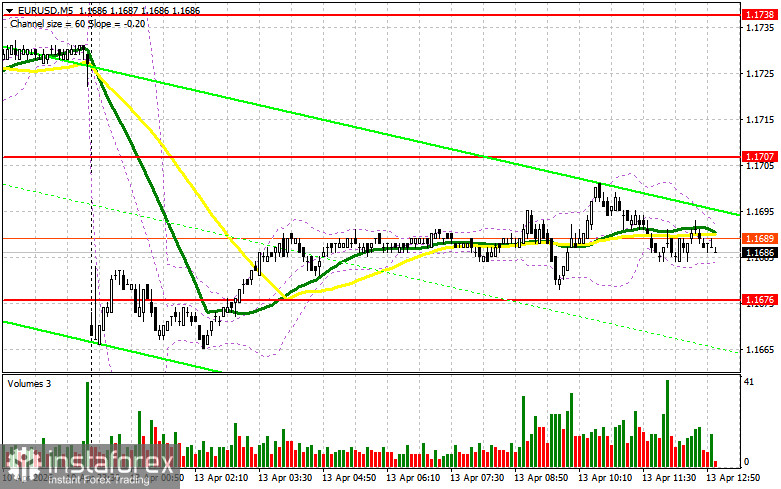781x489 pixels.
Task: Click the '13 Apr 06:10' time axis label
Action: (x=413, y=478)
